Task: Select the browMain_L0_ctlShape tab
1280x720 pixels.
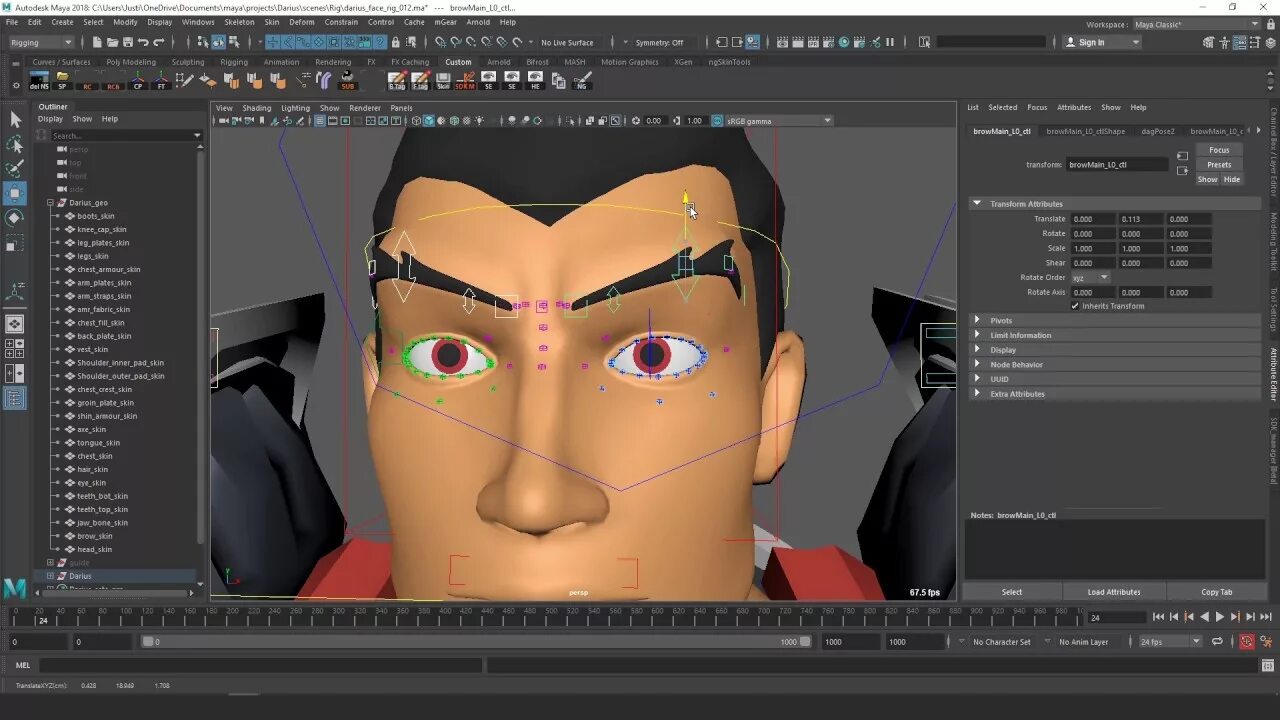Action: point(1086,131)
